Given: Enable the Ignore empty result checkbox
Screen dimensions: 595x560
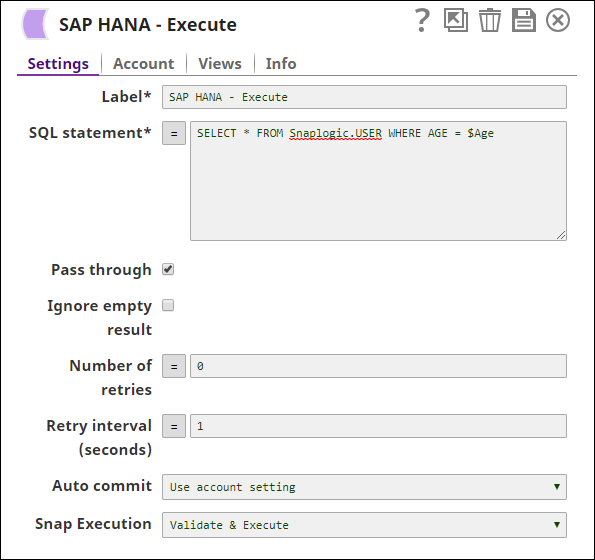Looking at the screenshot, I should click(x=168, y=305).
